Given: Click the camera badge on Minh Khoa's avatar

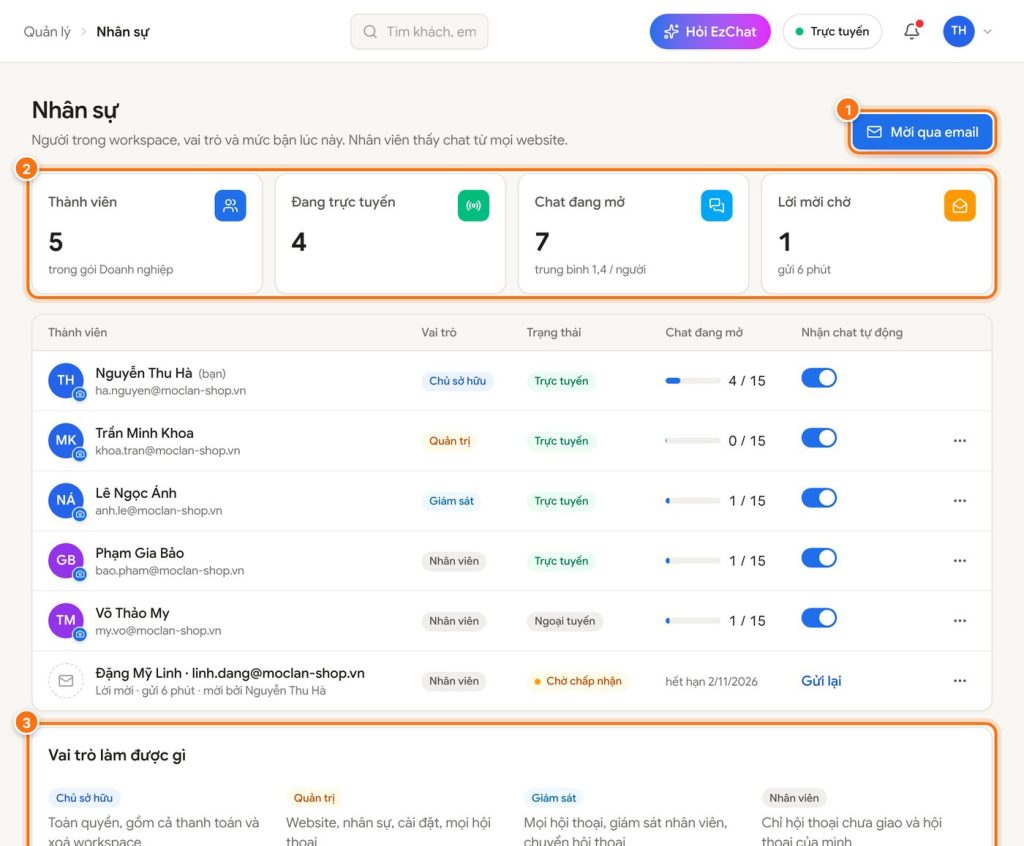Looking at the screenshot, I should pyautogui.click(x=80, y=455).
